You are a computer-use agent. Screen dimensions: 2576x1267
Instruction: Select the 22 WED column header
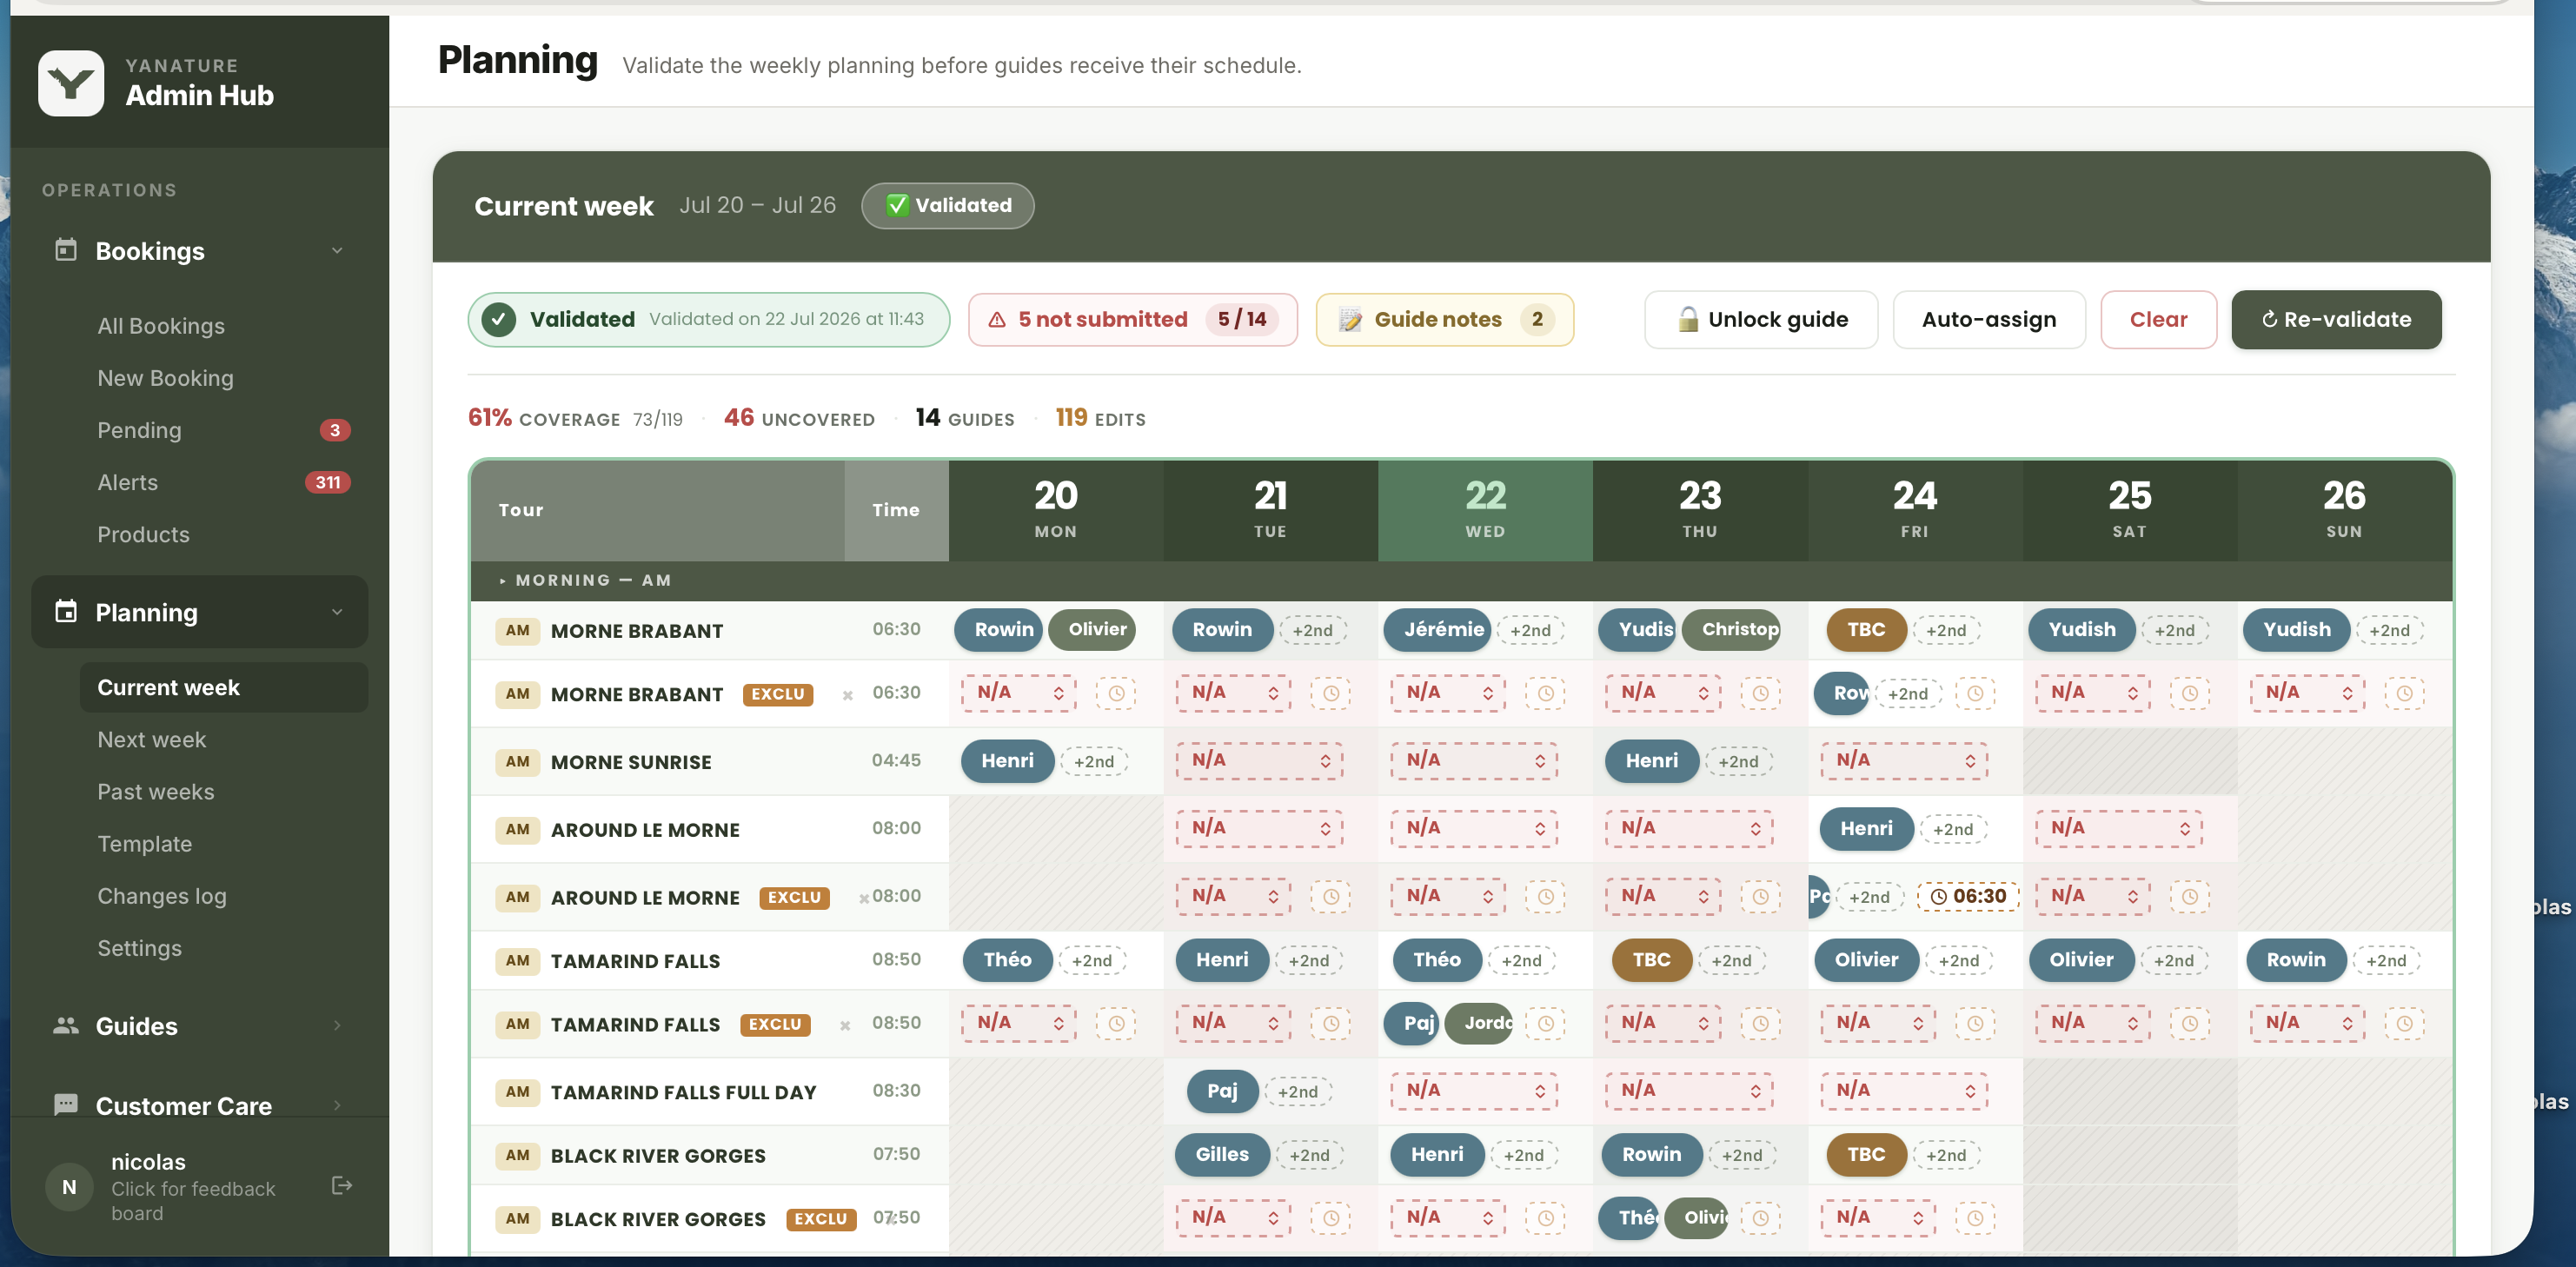(x=1484, y=510)
